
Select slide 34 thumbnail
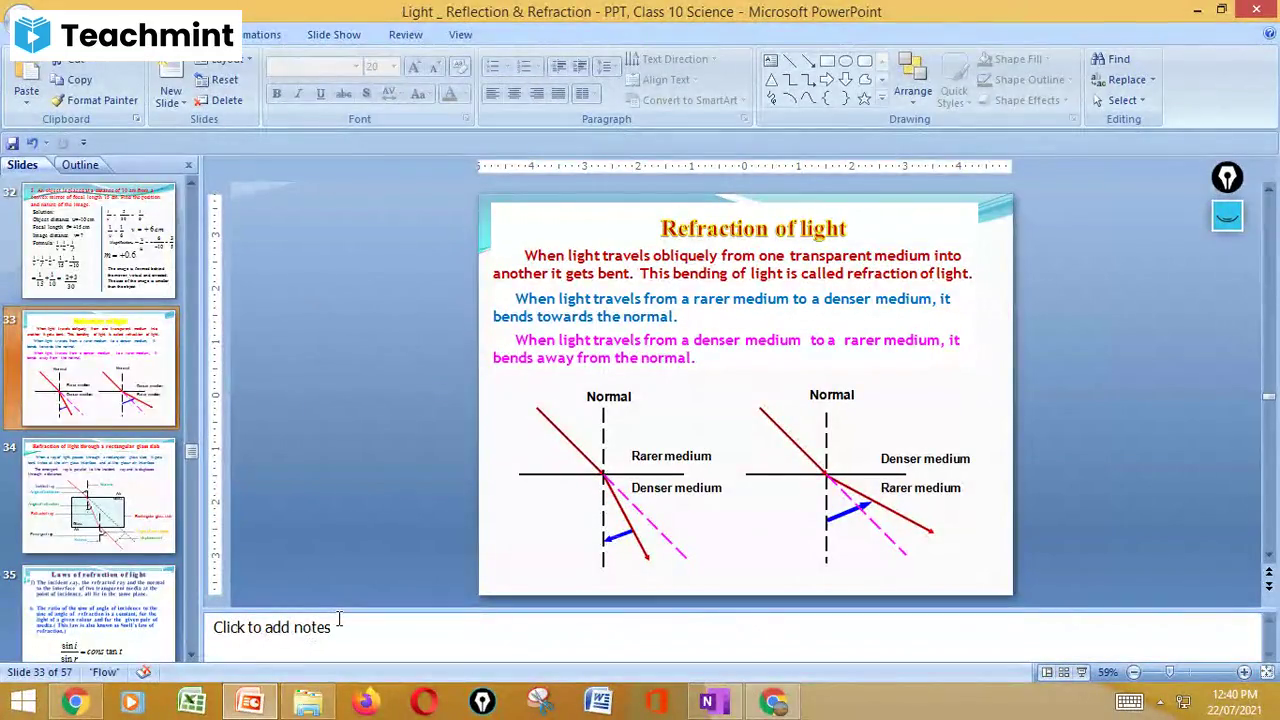(x=99, y=496)
